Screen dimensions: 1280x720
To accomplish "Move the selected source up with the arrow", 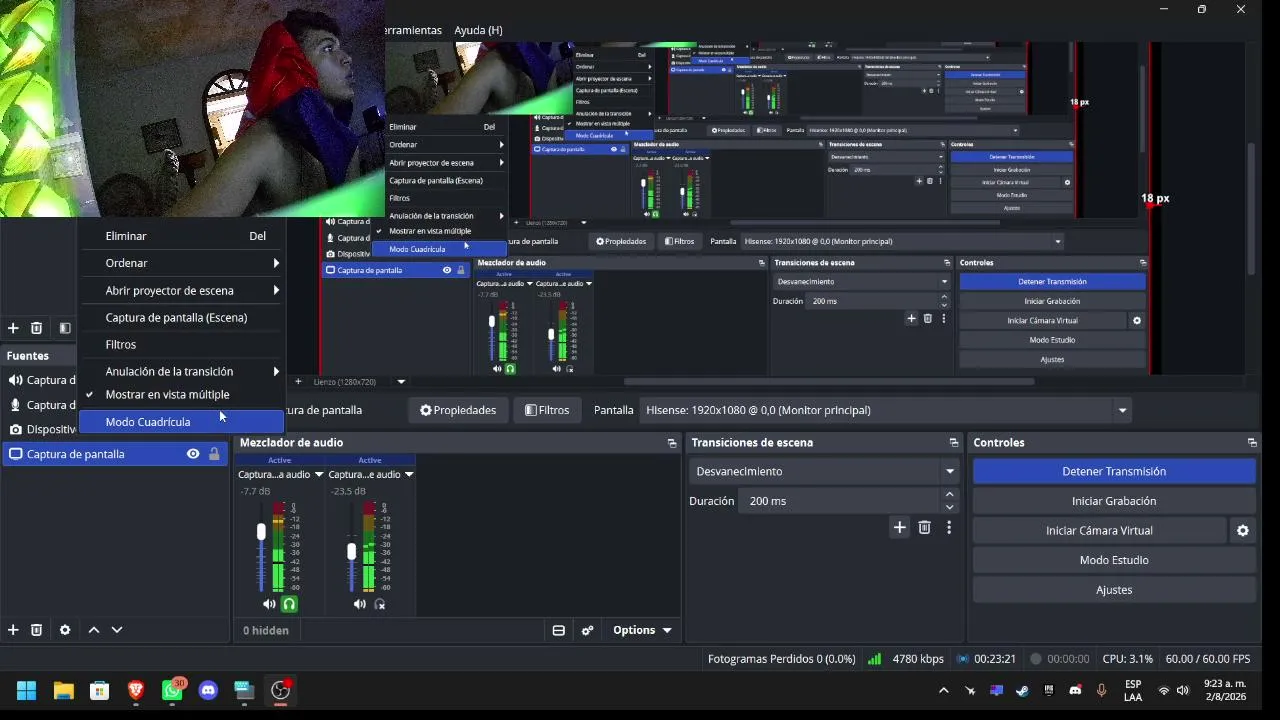I will pyautogui.click(x=94, y=630).
